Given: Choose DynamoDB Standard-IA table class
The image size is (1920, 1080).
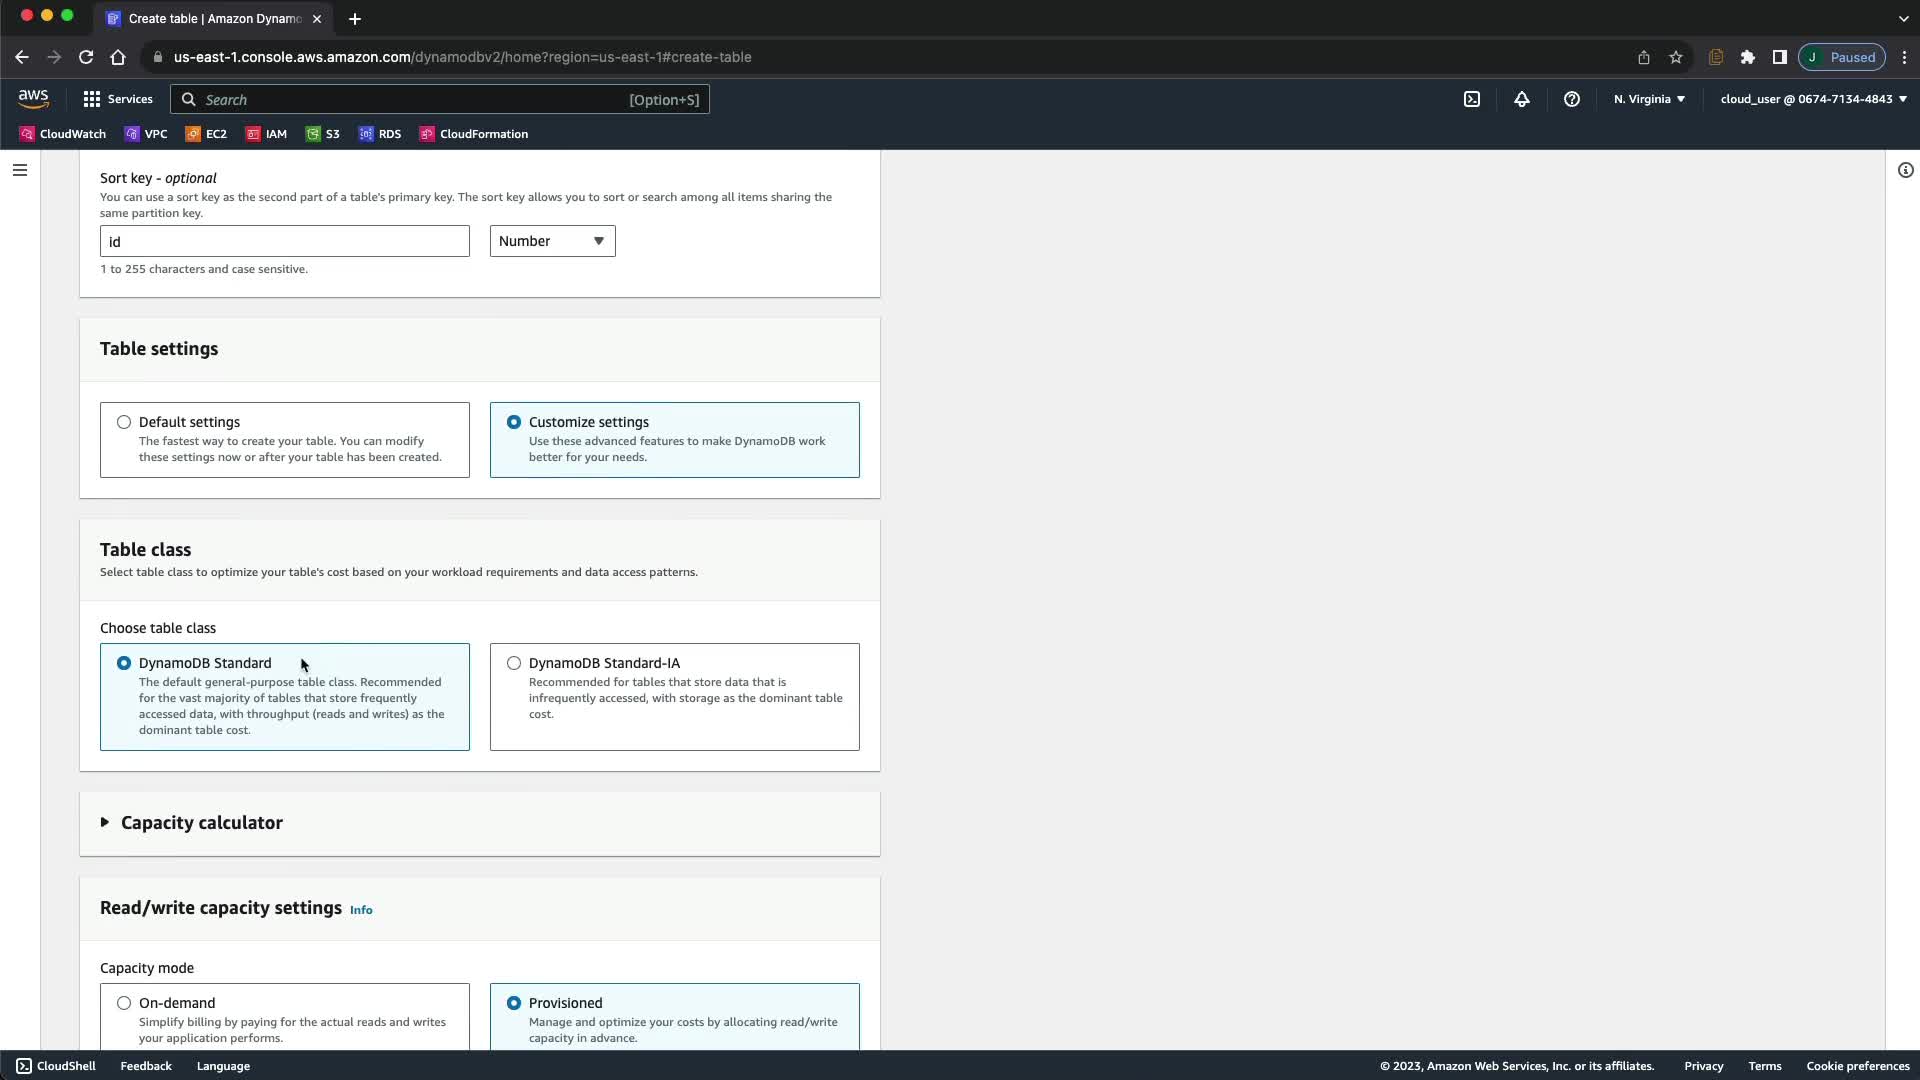Looking at the screenshot, I should [x=514, y=663].
